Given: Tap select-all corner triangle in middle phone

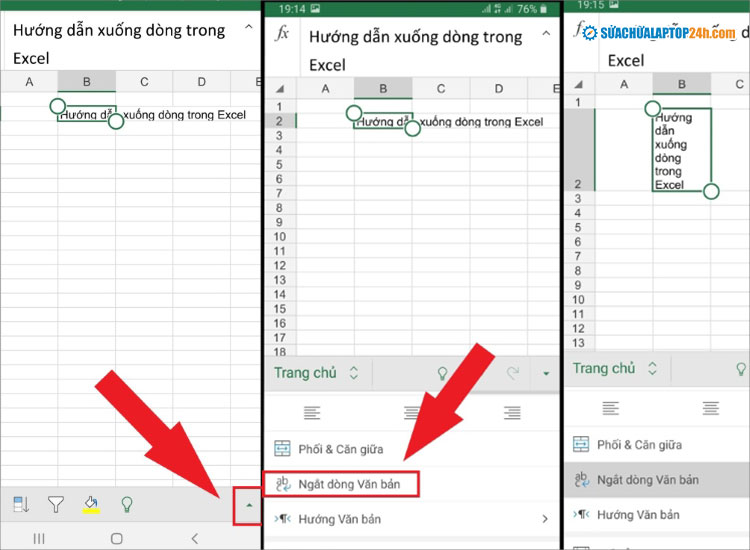Looking at the screenshot, I should (x=280, y=88).
